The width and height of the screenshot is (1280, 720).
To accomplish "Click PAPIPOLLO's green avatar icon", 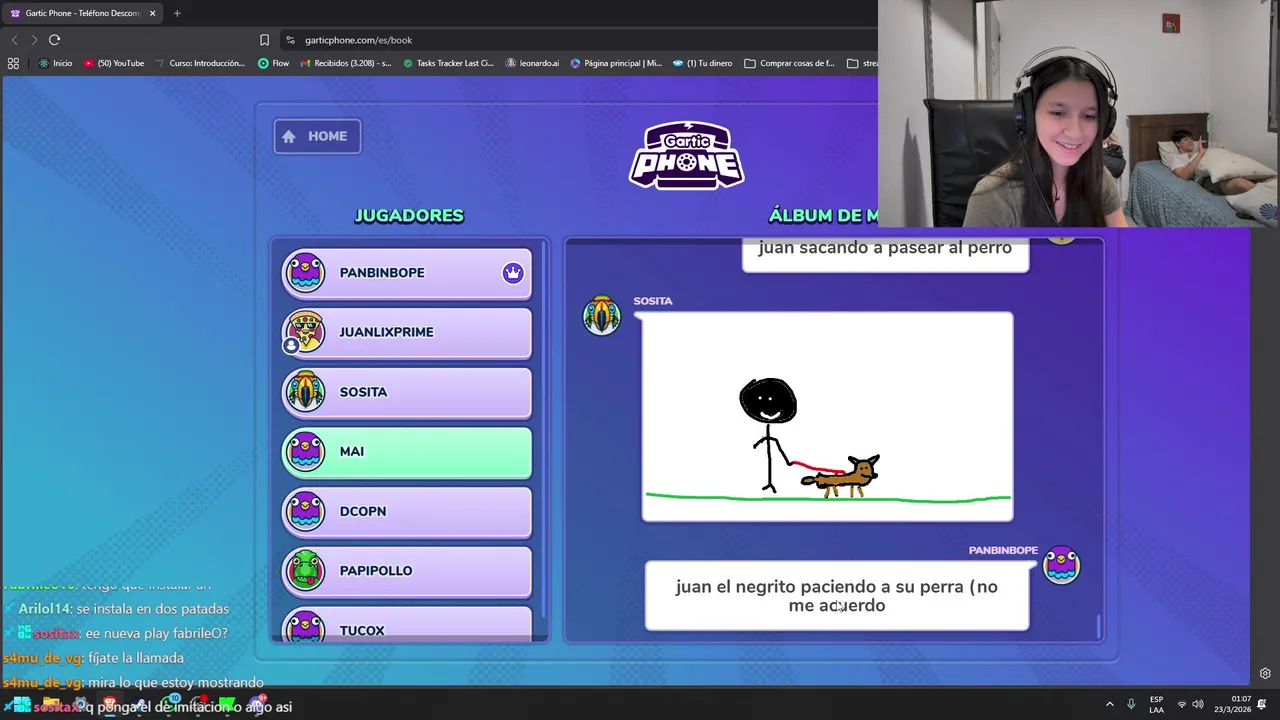I will (x=304, y=571).
